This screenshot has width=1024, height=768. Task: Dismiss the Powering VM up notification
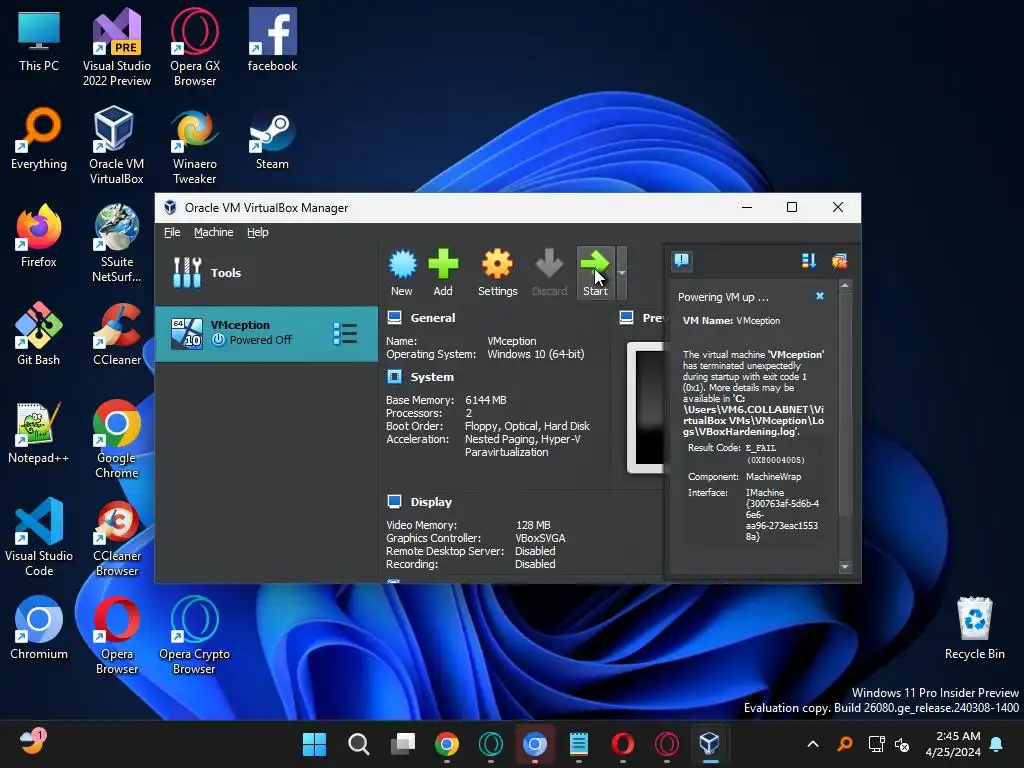point(820,296)
